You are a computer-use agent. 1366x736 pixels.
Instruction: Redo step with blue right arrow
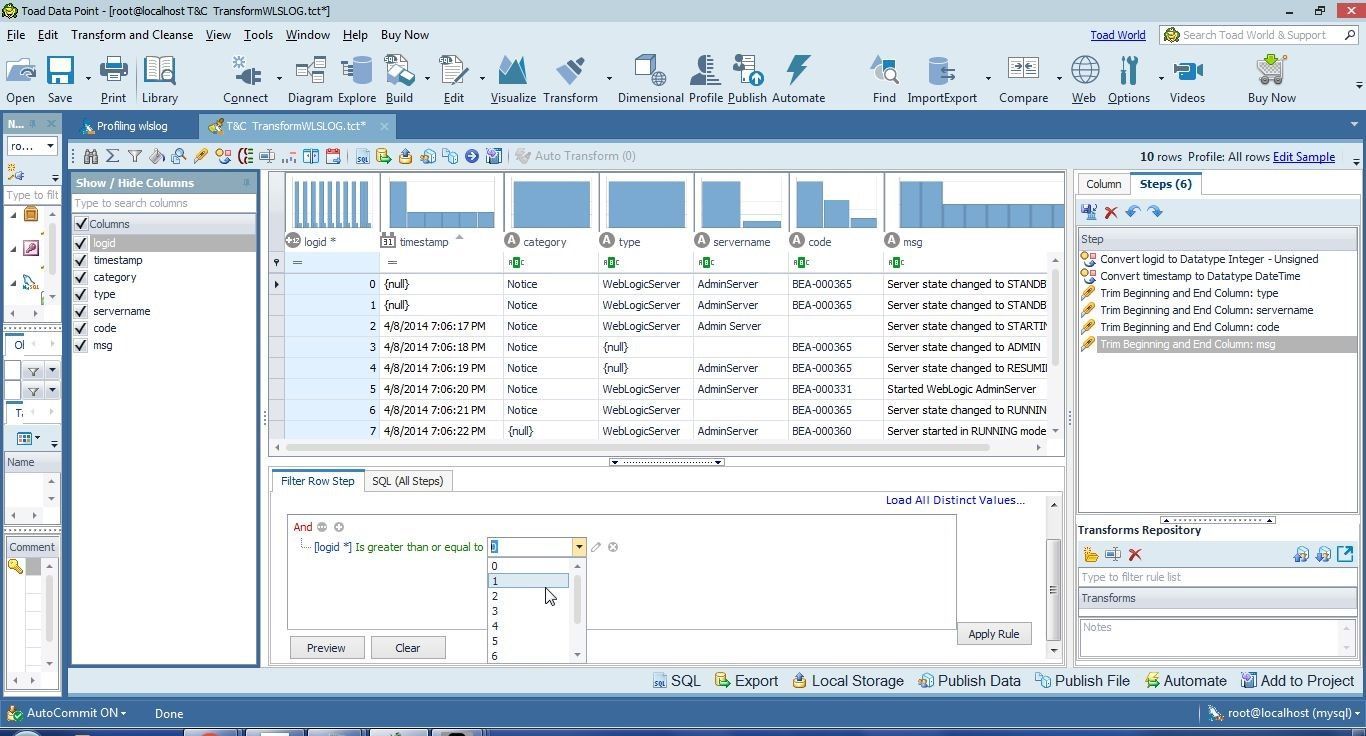tap(1155, 212)
